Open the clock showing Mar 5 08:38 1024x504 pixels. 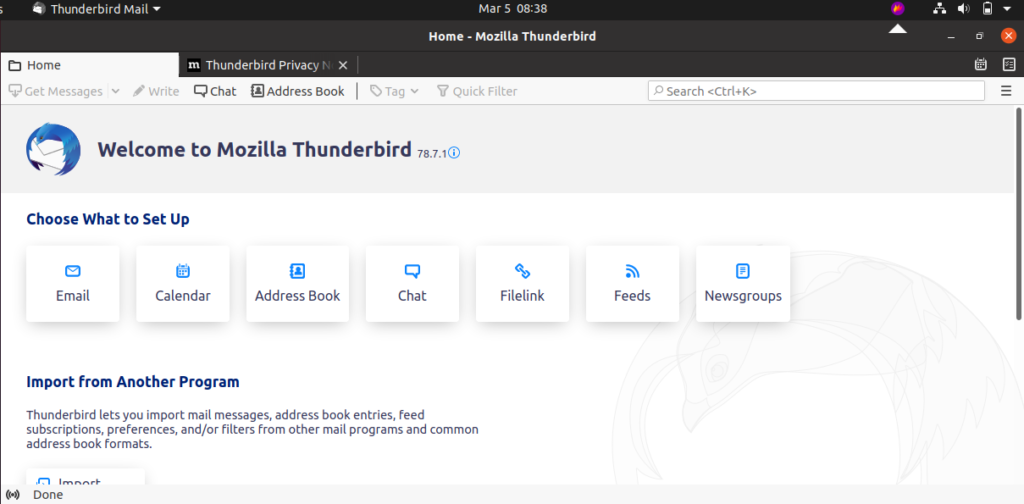(513, 9)
